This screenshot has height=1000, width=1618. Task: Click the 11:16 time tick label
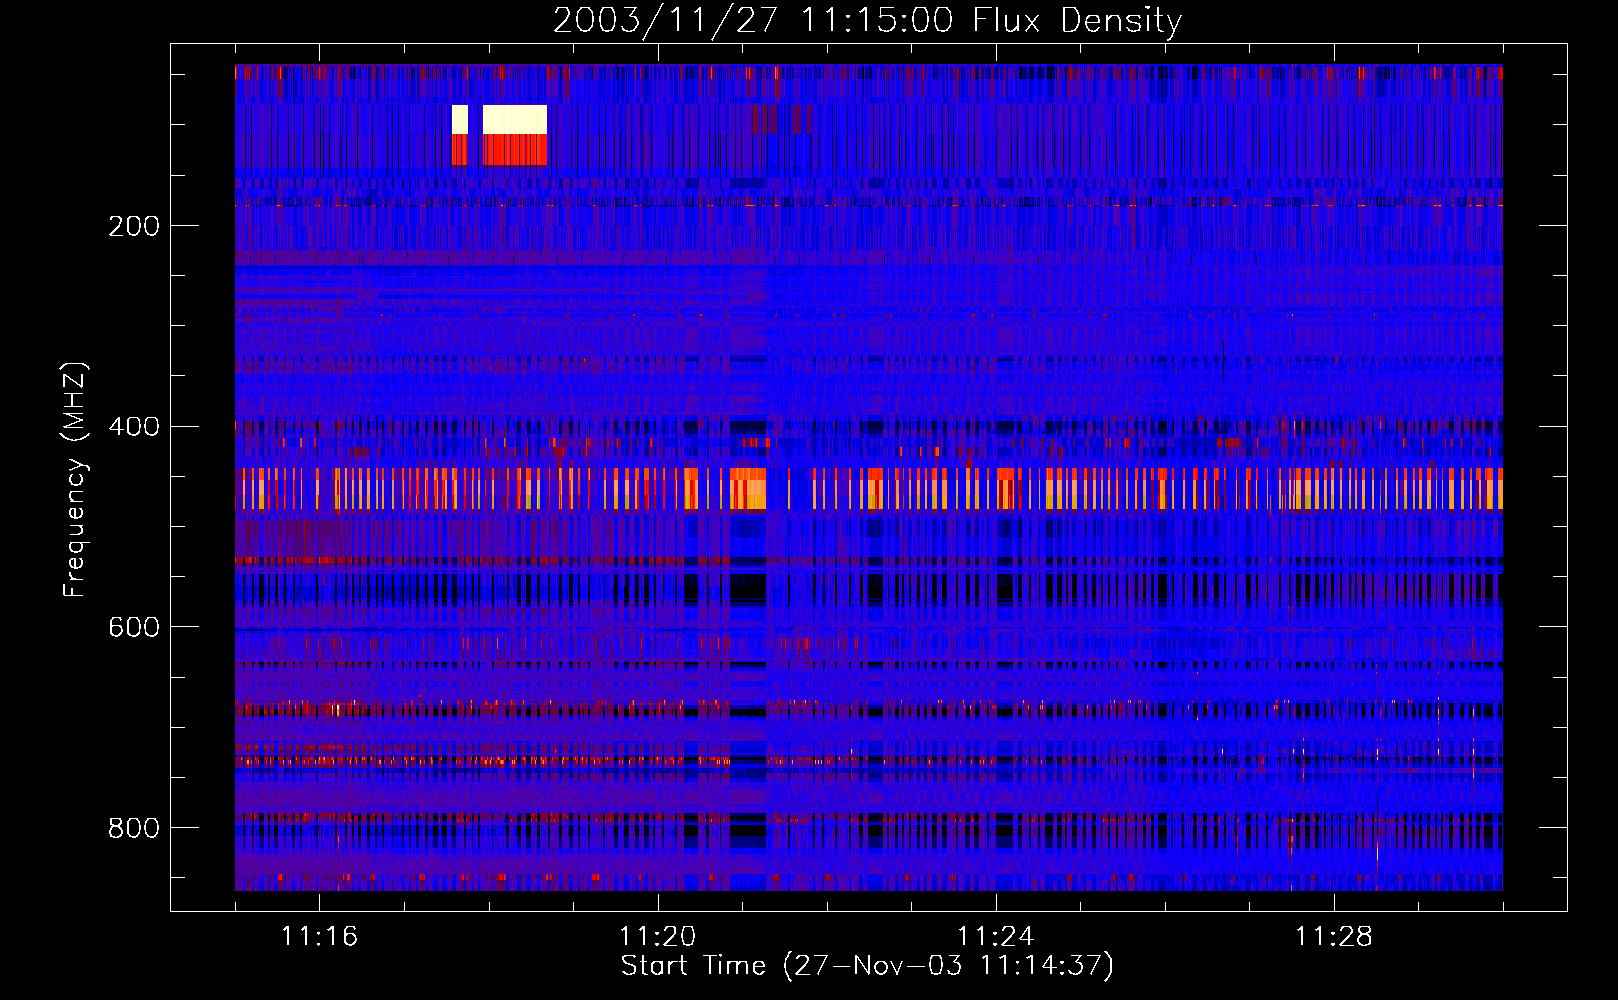(x=319, y=936)
